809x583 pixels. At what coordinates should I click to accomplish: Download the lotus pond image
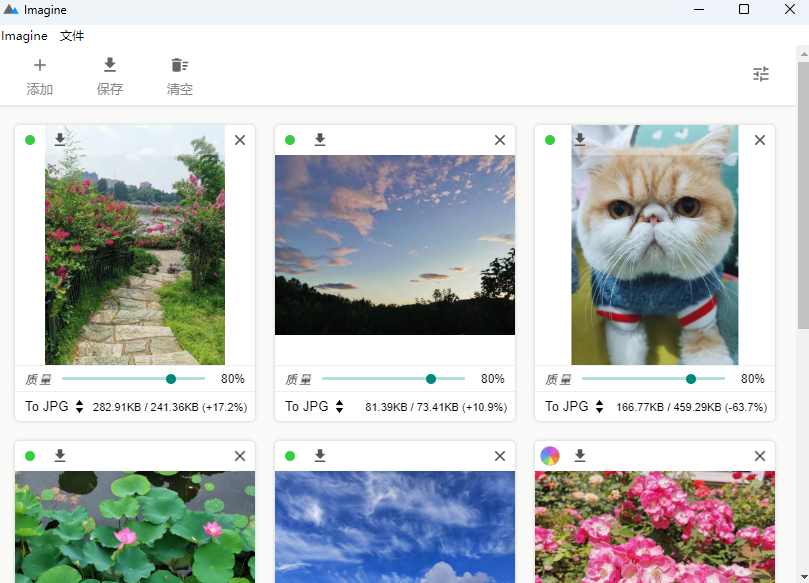[x=60, y=456]
